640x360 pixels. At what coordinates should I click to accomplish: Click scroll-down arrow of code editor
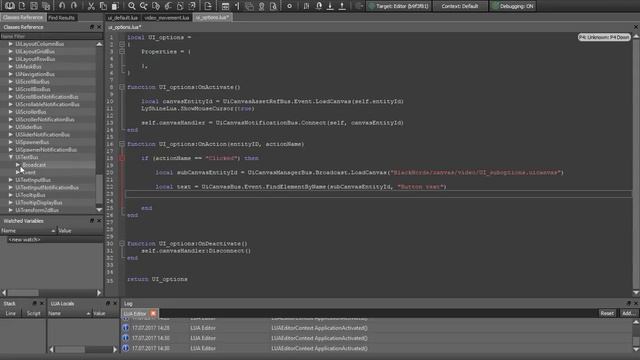coord(636,293)
